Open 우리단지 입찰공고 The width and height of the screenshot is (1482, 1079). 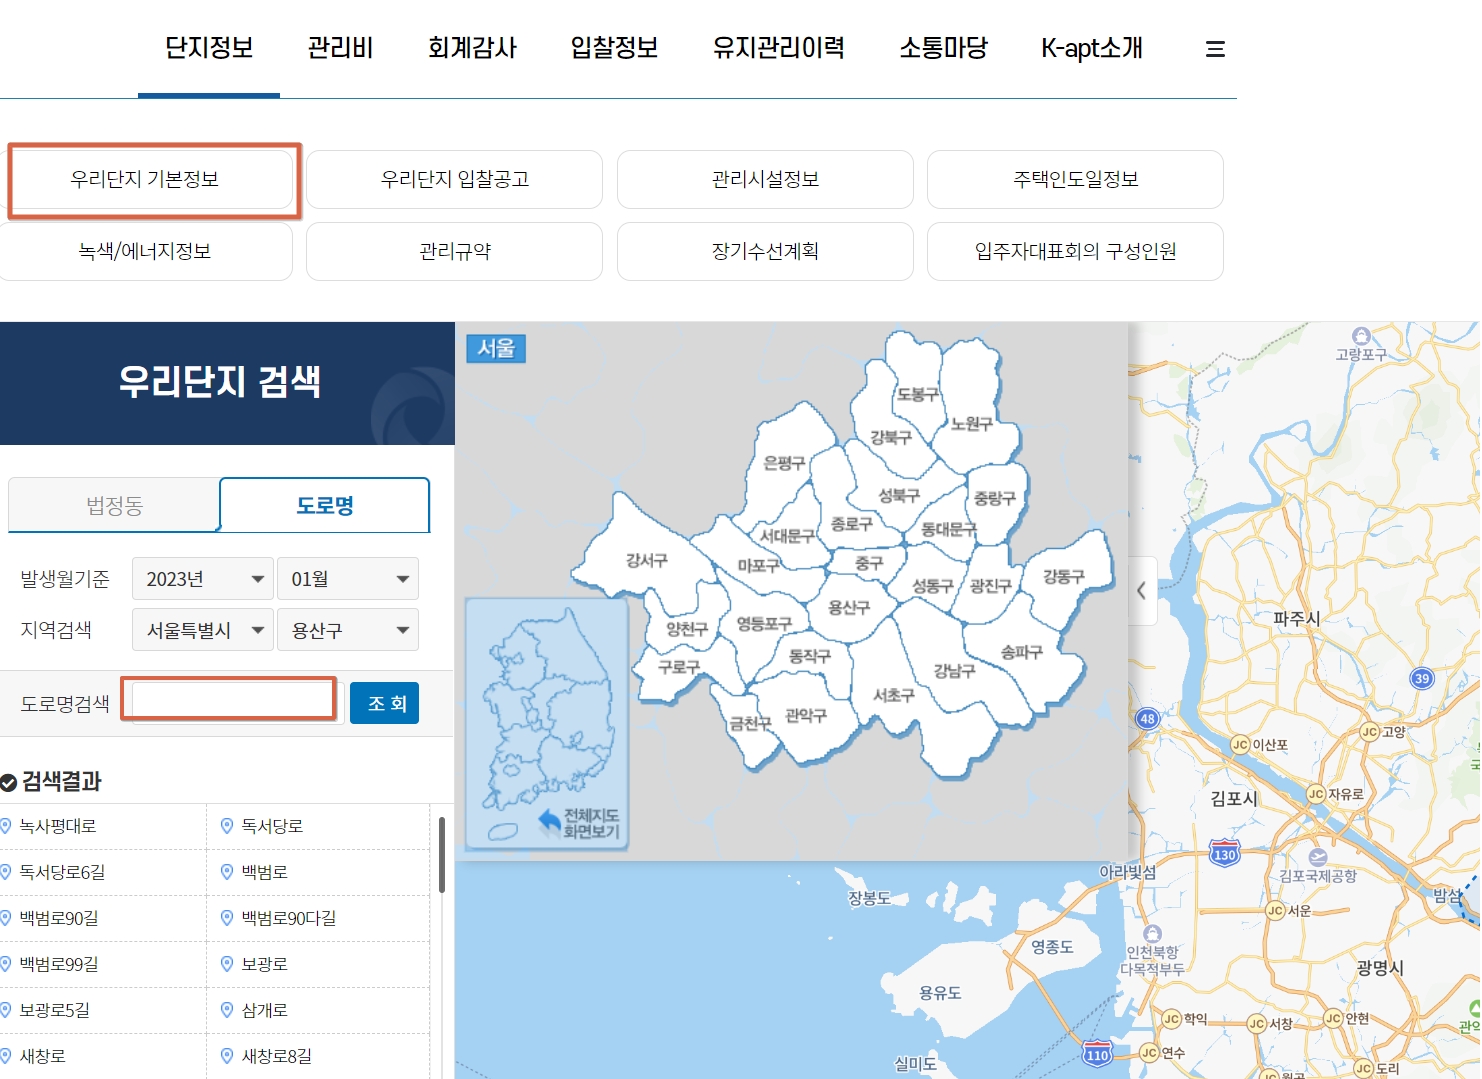[x=455, y=179]
